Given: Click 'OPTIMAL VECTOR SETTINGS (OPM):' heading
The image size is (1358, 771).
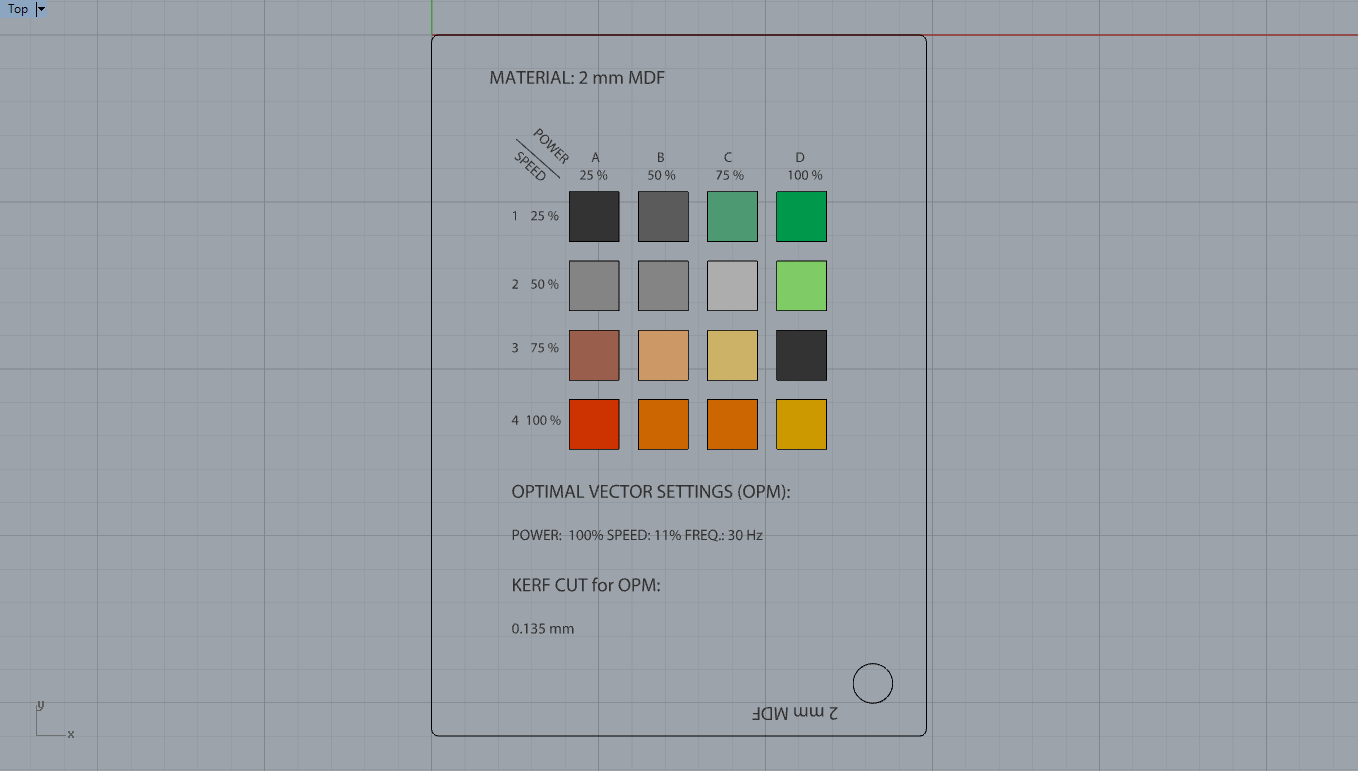Looking at the screenshot, I should [651, 492].
